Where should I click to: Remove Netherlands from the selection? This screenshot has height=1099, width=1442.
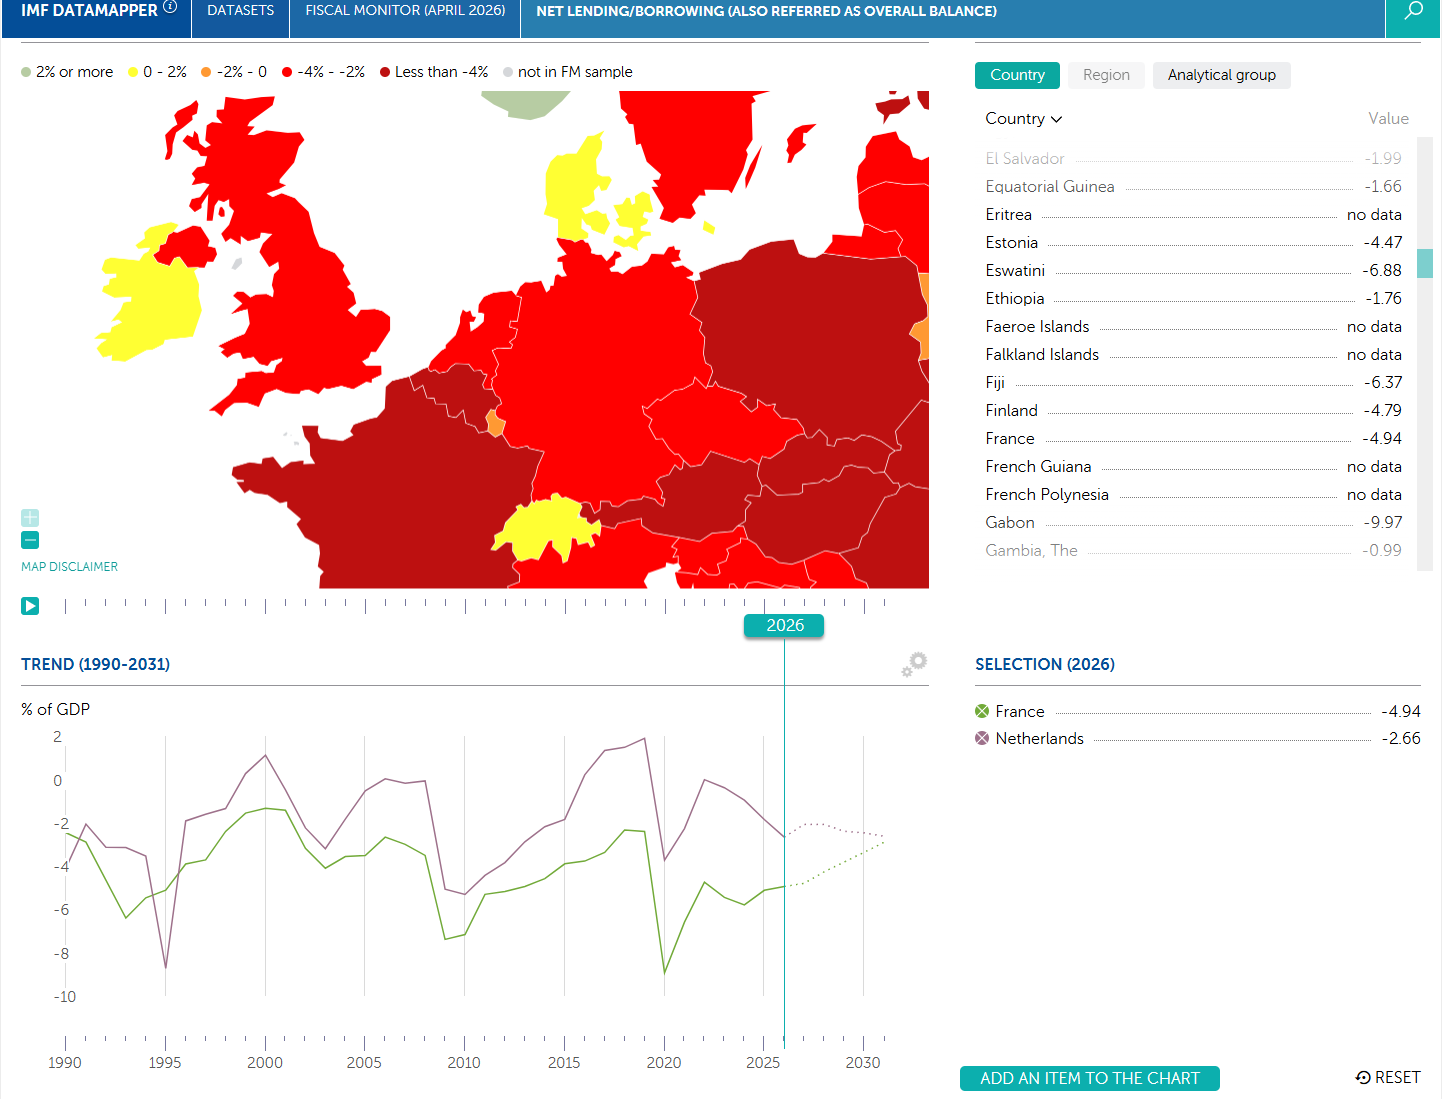pyautogui.click(x=982, y=738)
